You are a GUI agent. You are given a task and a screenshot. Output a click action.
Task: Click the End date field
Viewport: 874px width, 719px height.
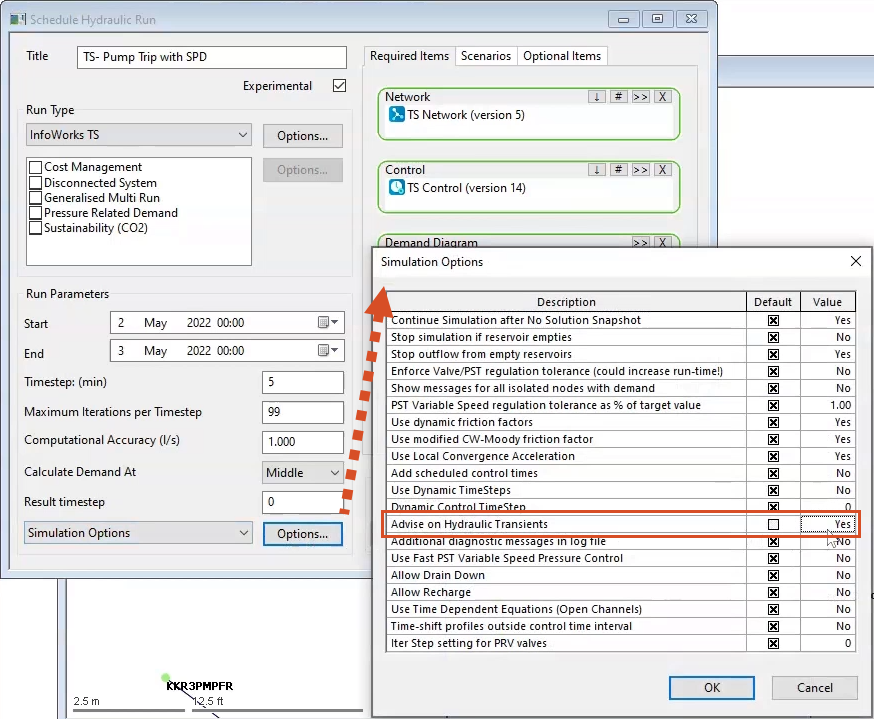point(227,351)
